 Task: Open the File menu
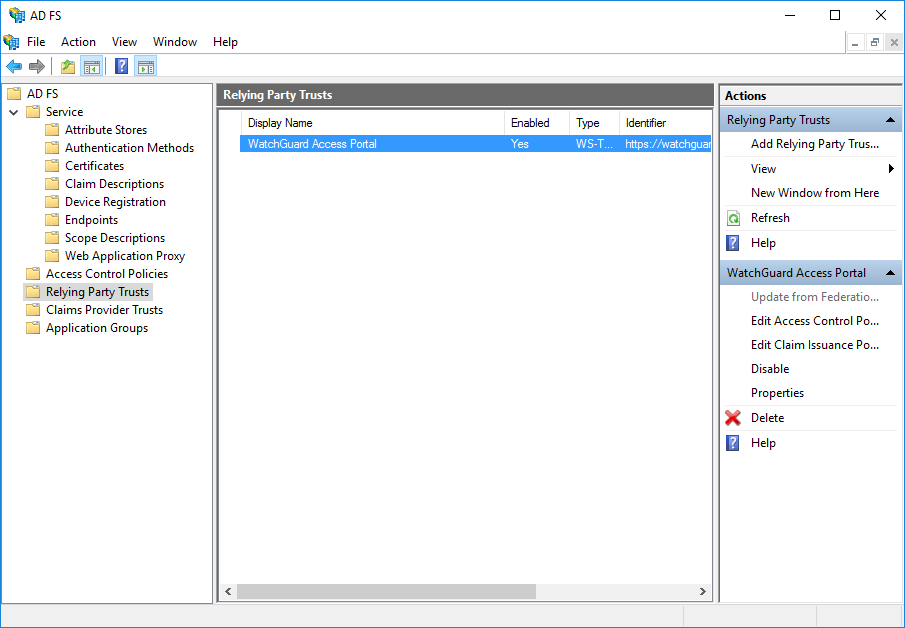click(x=36, y=42)
